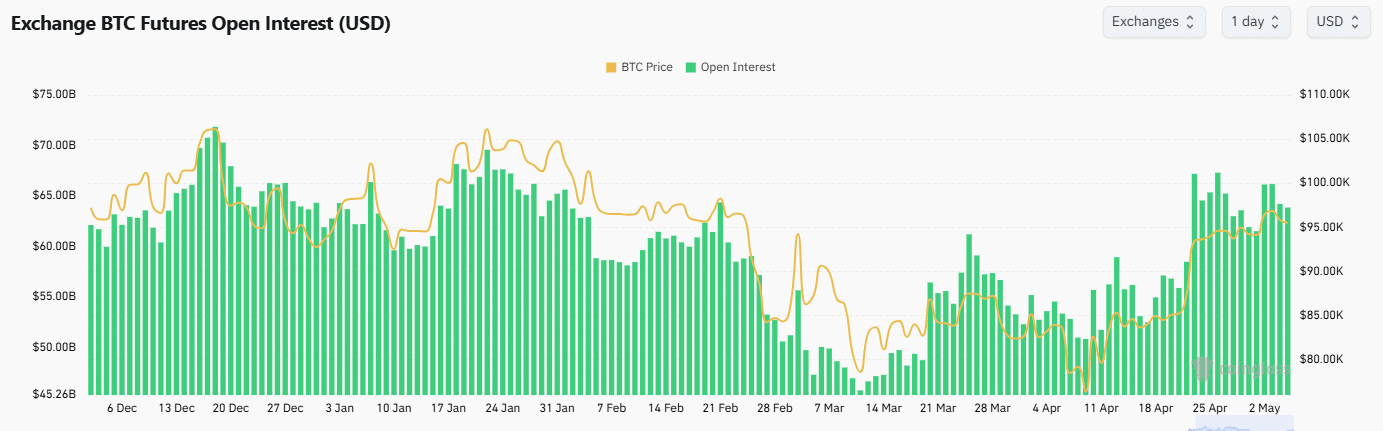Click the 2 May date axis label
This screenshot has height=431, width=1383.
coord(1265,408)
